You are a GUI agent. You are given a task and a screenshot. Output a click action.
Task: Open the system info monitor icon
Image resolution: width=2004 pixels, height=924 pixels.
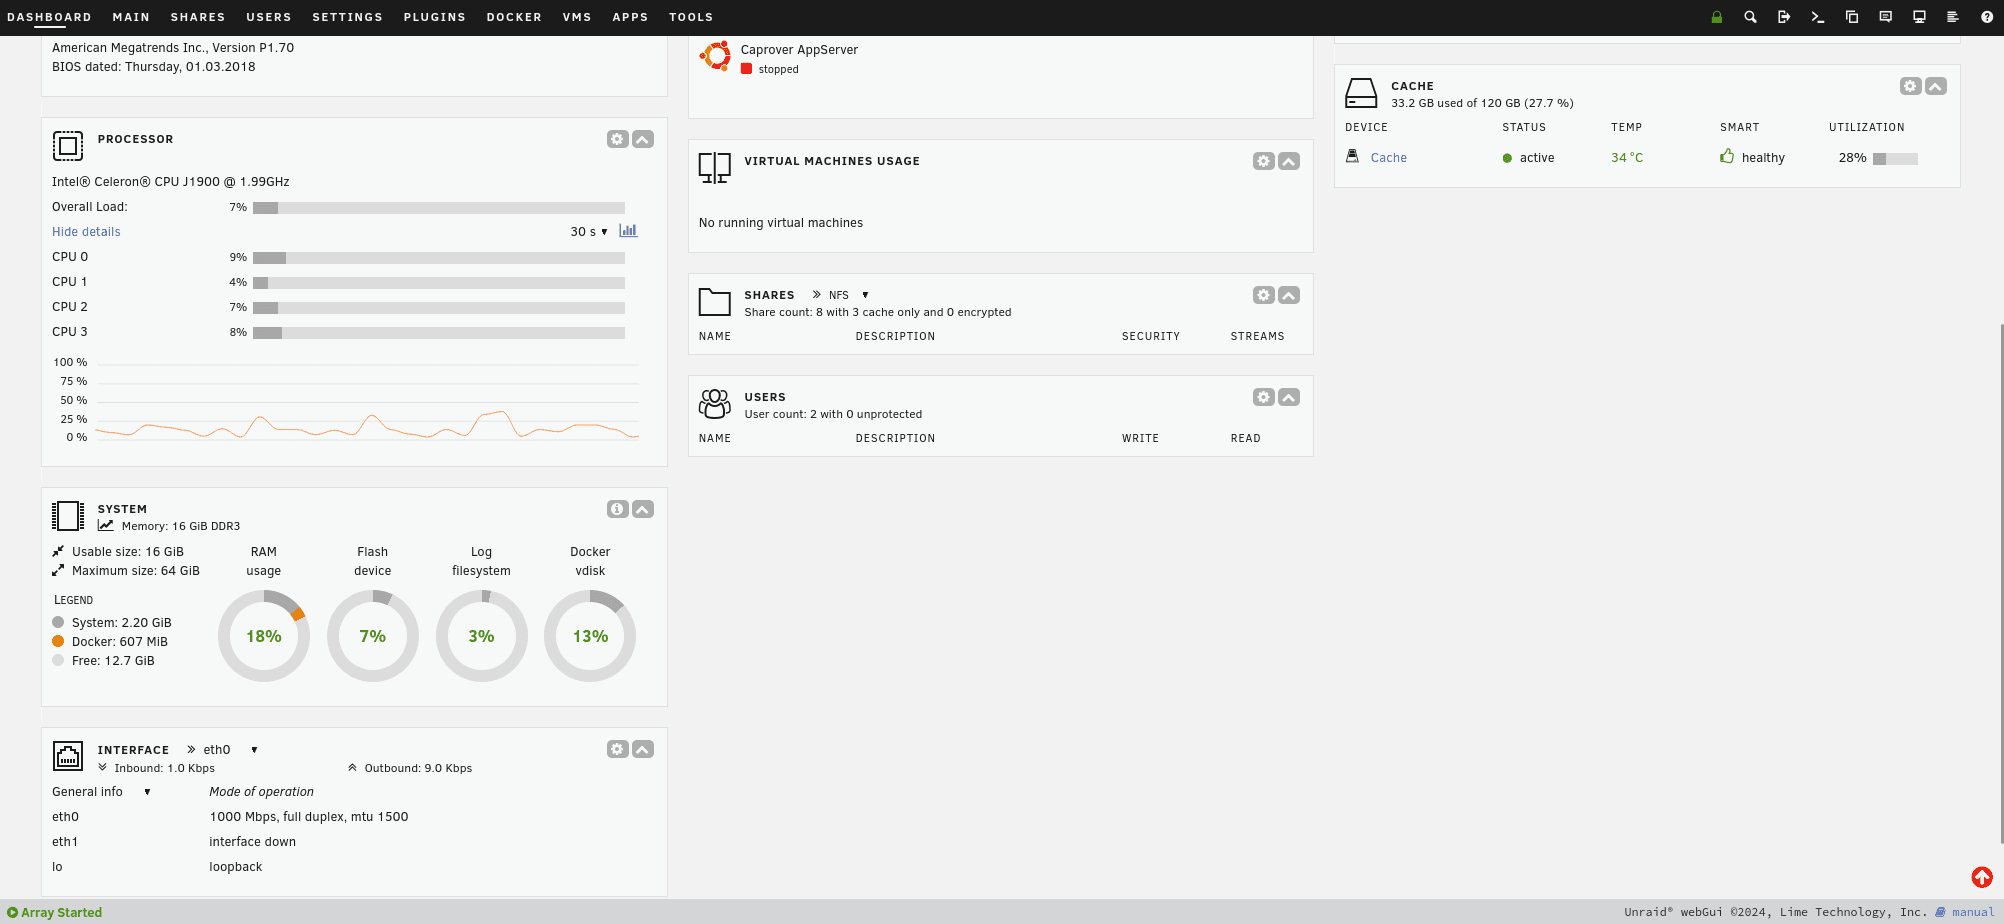[1919, 17]
